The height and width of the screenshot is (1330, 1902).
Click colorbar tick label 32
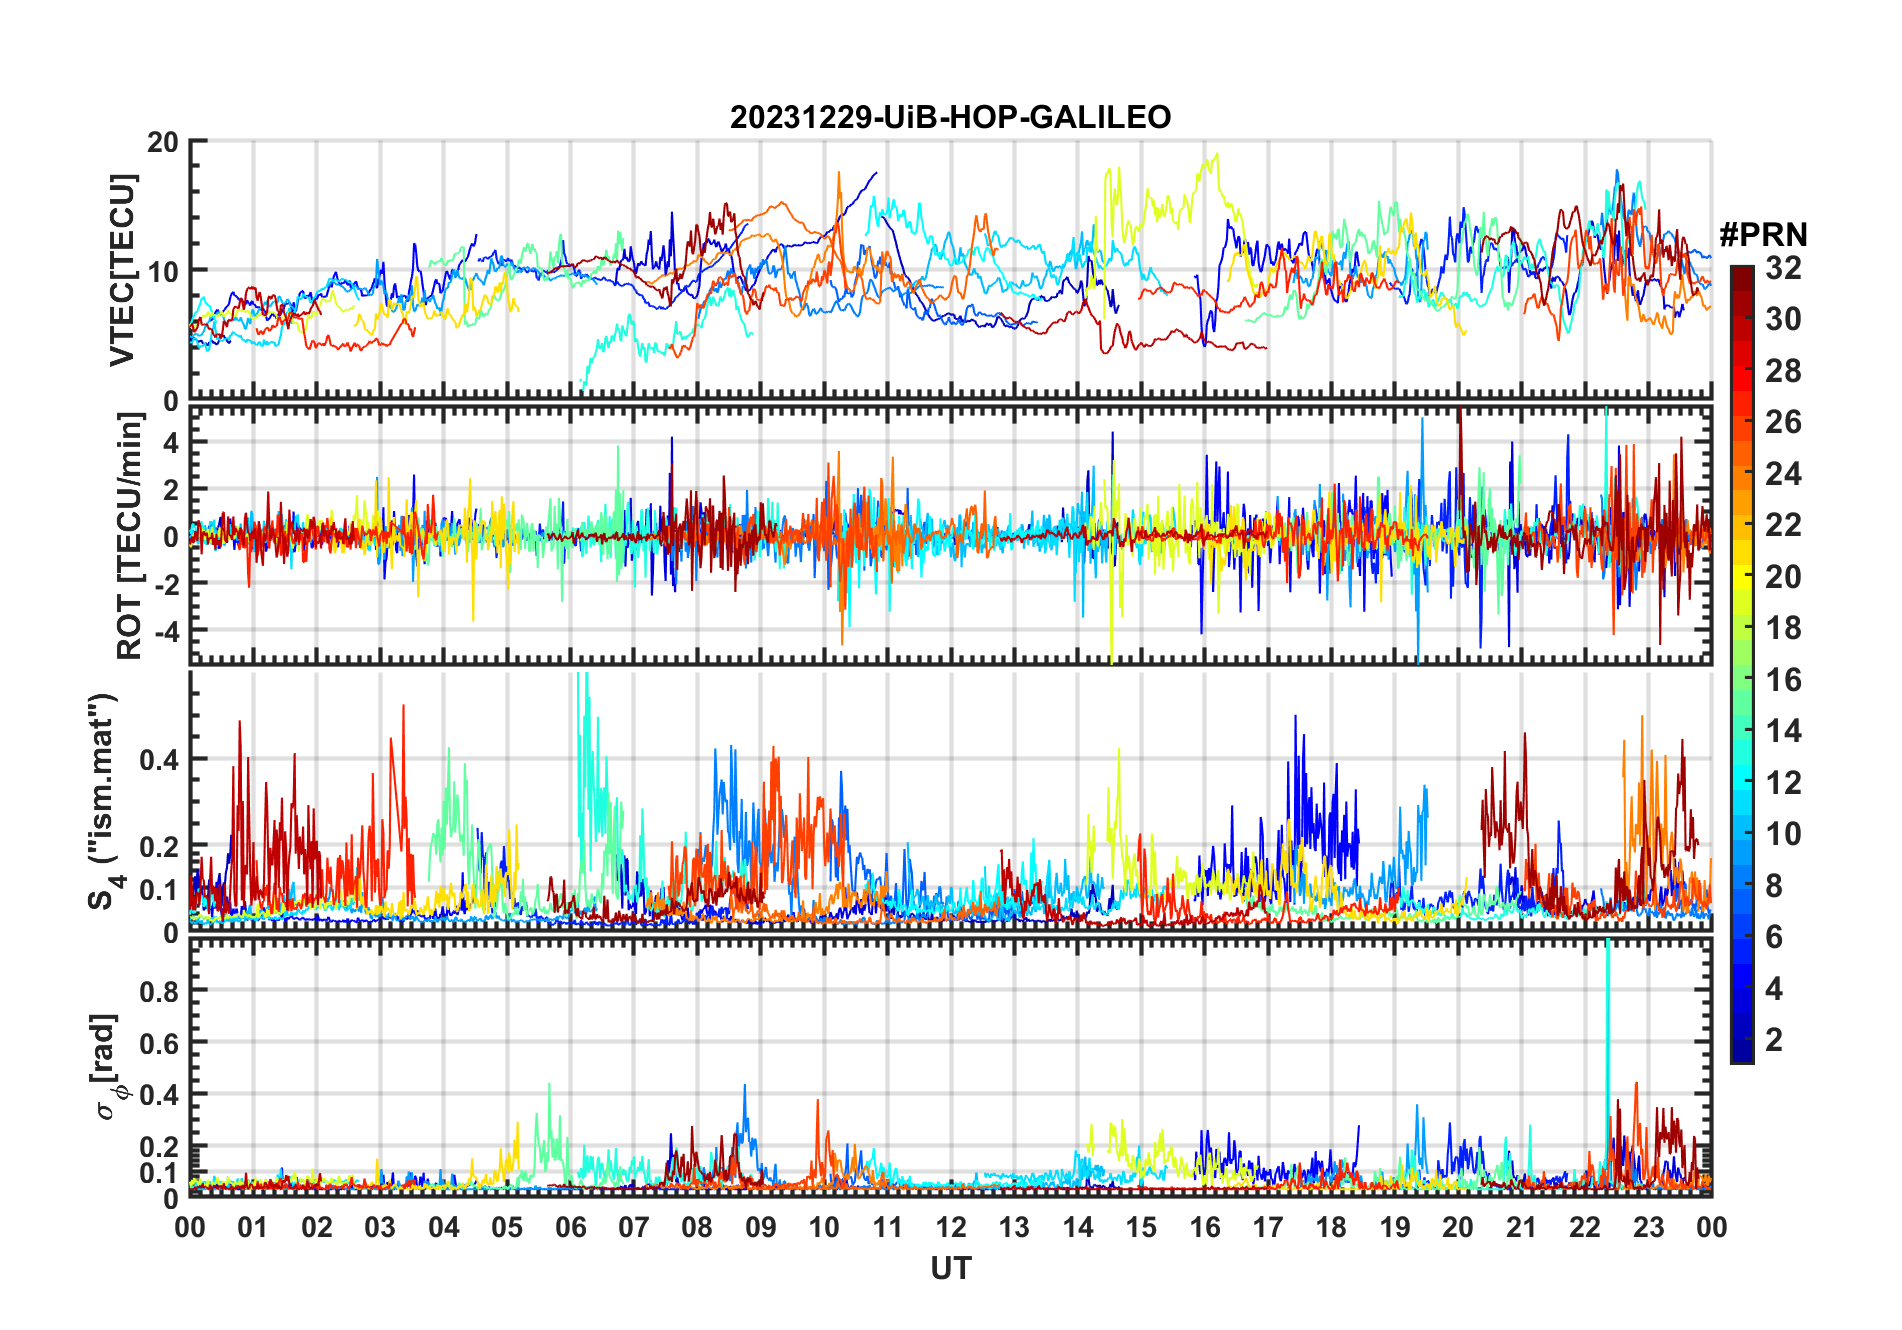[1784, 267]
